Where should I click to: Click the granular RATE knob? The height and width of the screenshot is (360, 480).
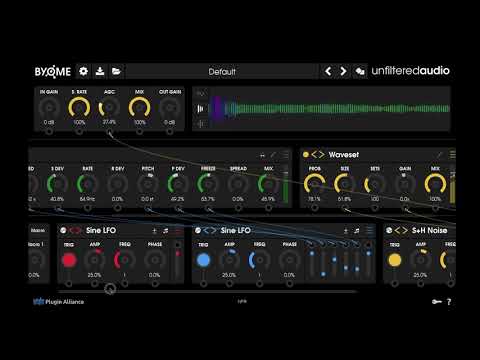pos(87,184)
